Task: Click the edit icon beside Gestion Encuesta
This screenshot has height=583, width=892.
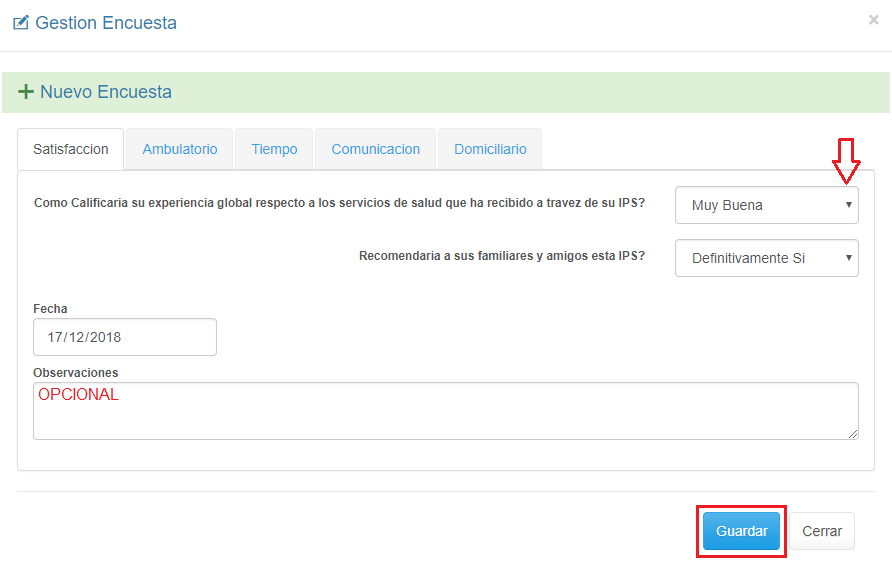Action: 20,22
